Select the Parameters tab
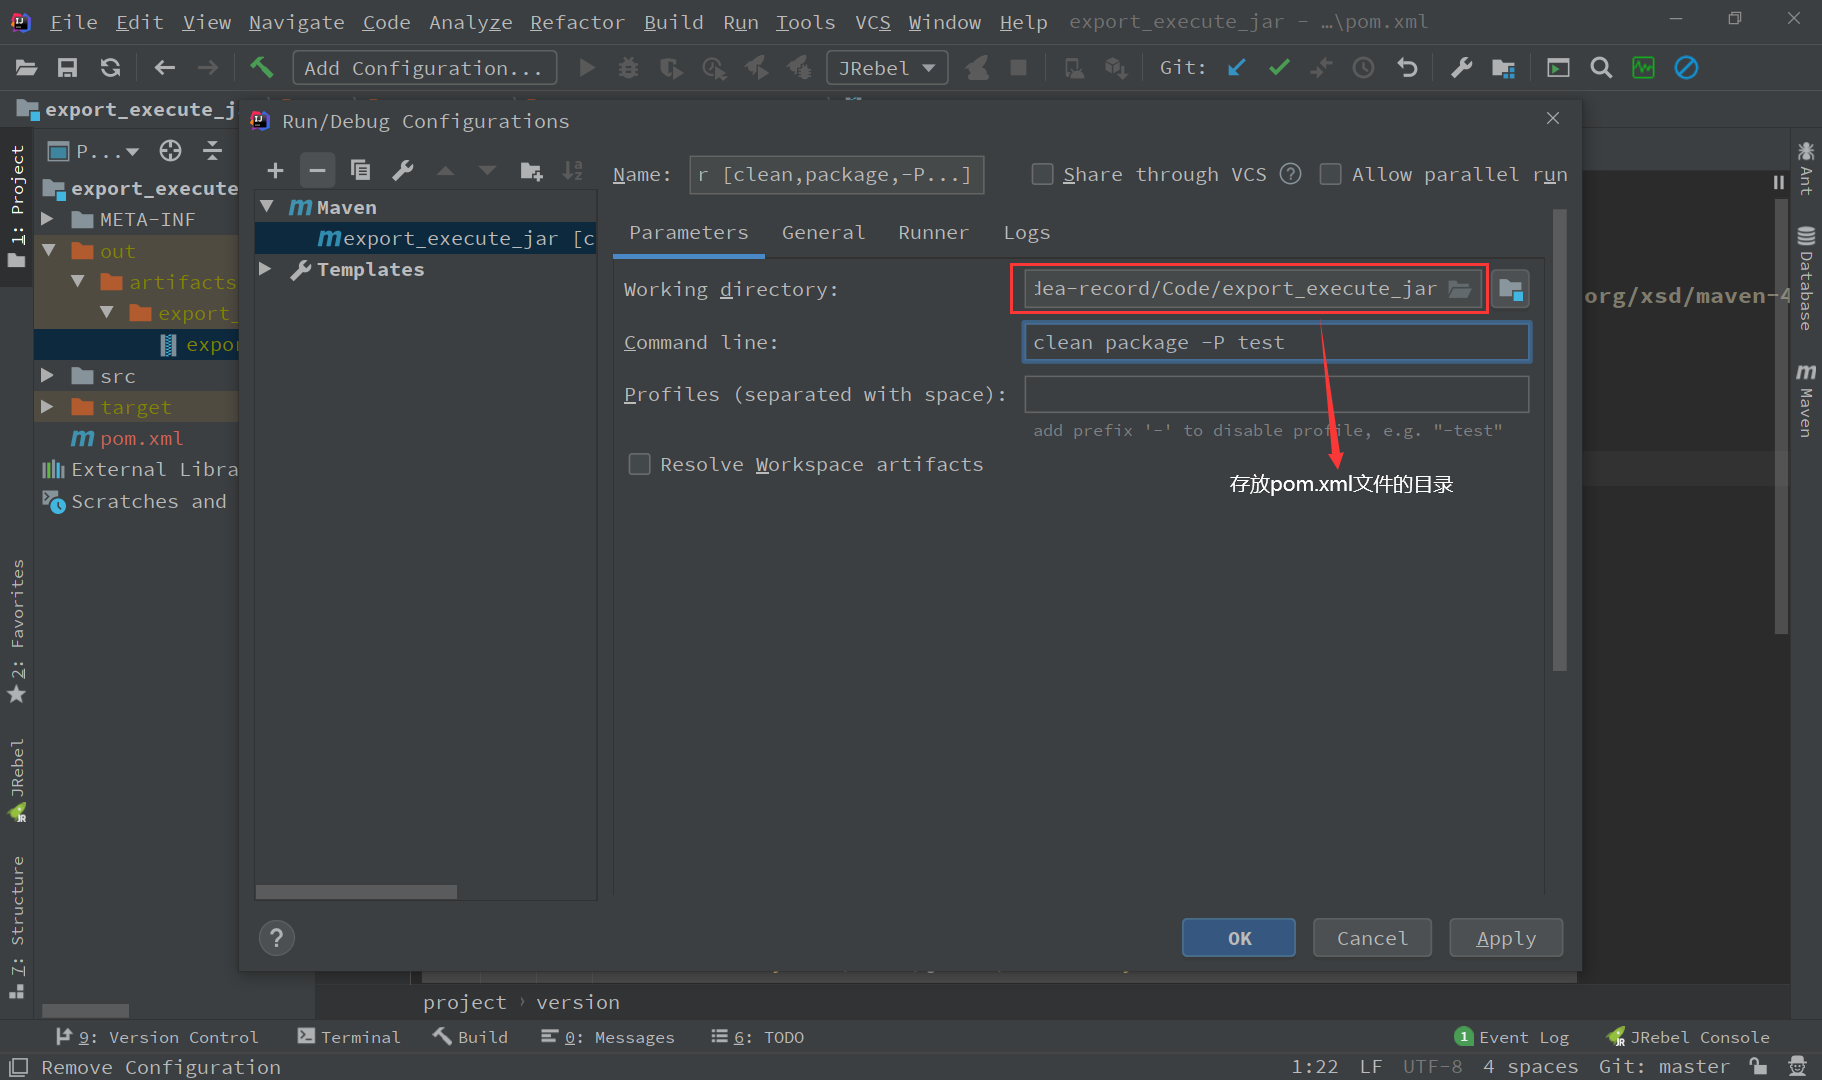The height and width of the screenshot is (1080, 1822). [x=688, y=233]
